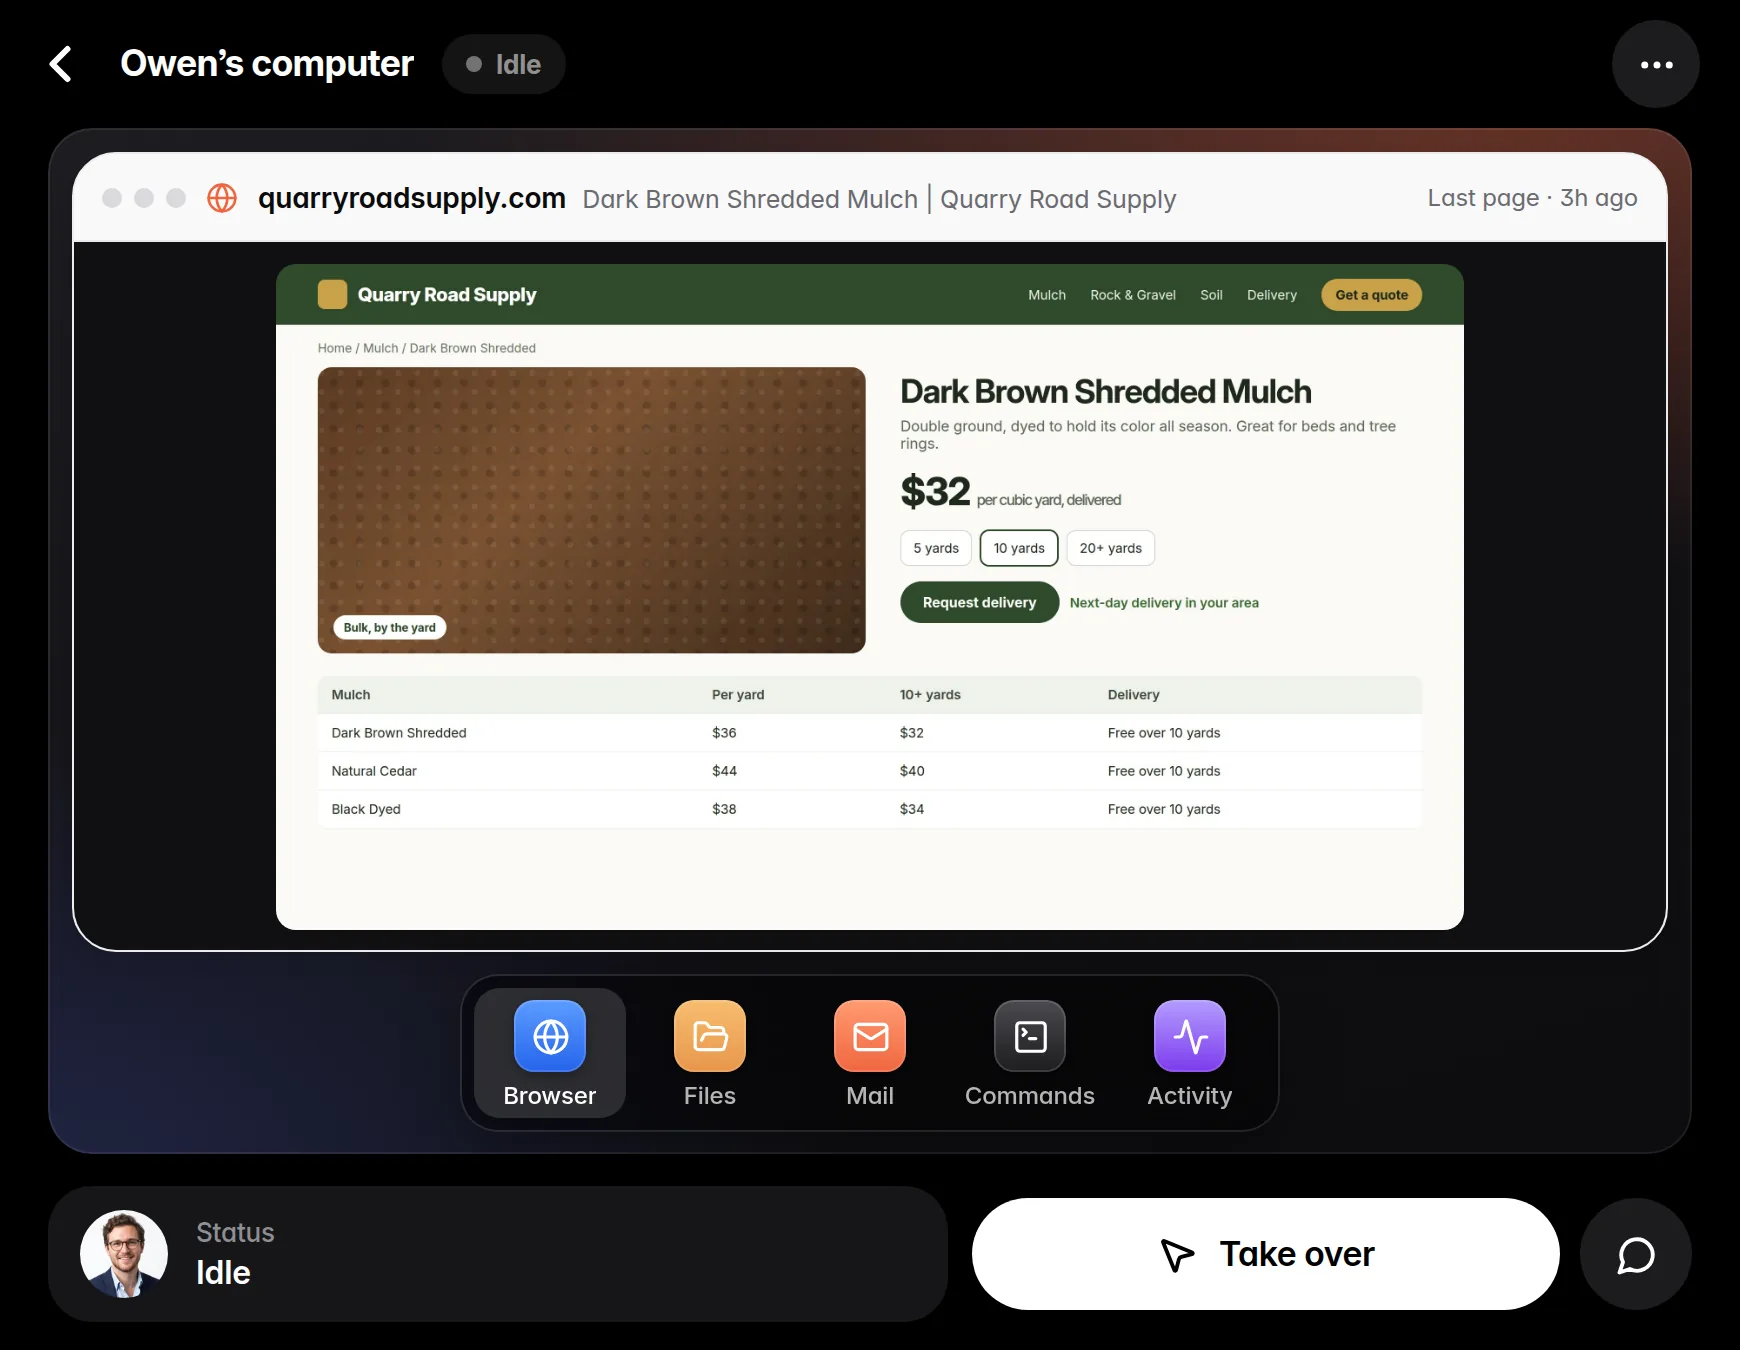1740x1350 pixels.
Task: Click the Black Dyed table row name
Action: click(366, 809)
